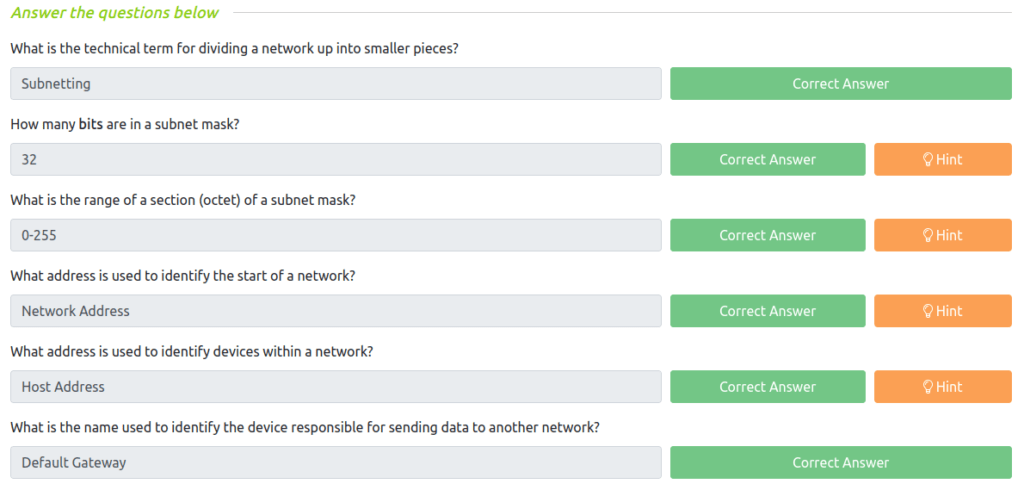Reveal the Hint for the network start address question
The height and width of the screenshot is (490, 1024).
(x=942, y=311)
